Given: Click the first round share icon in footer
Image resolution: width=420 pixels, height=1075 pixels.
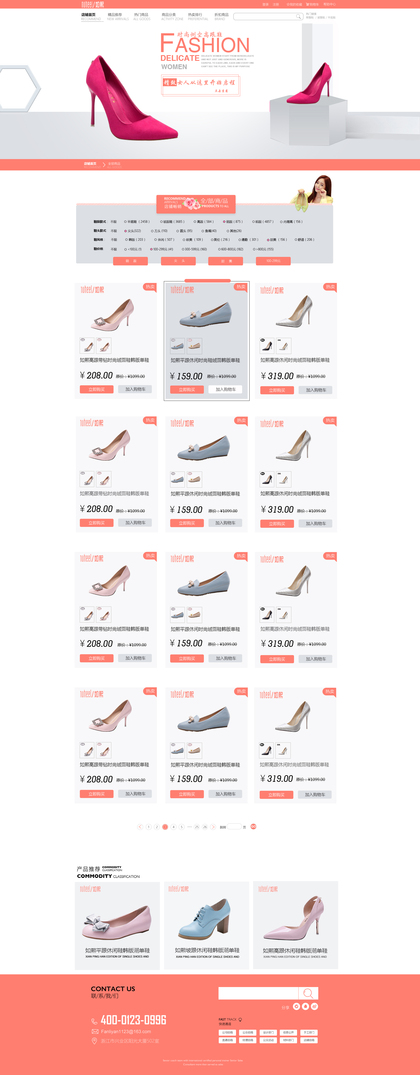Looking at the screenshot, I should tap(296, 1006).
